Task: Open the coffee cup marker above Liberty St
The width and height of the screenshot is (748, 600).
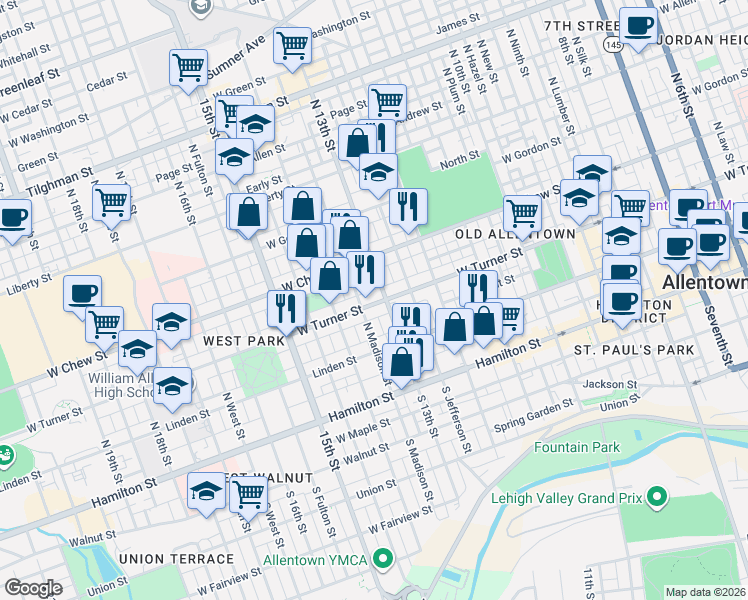Action: (83, 294)
